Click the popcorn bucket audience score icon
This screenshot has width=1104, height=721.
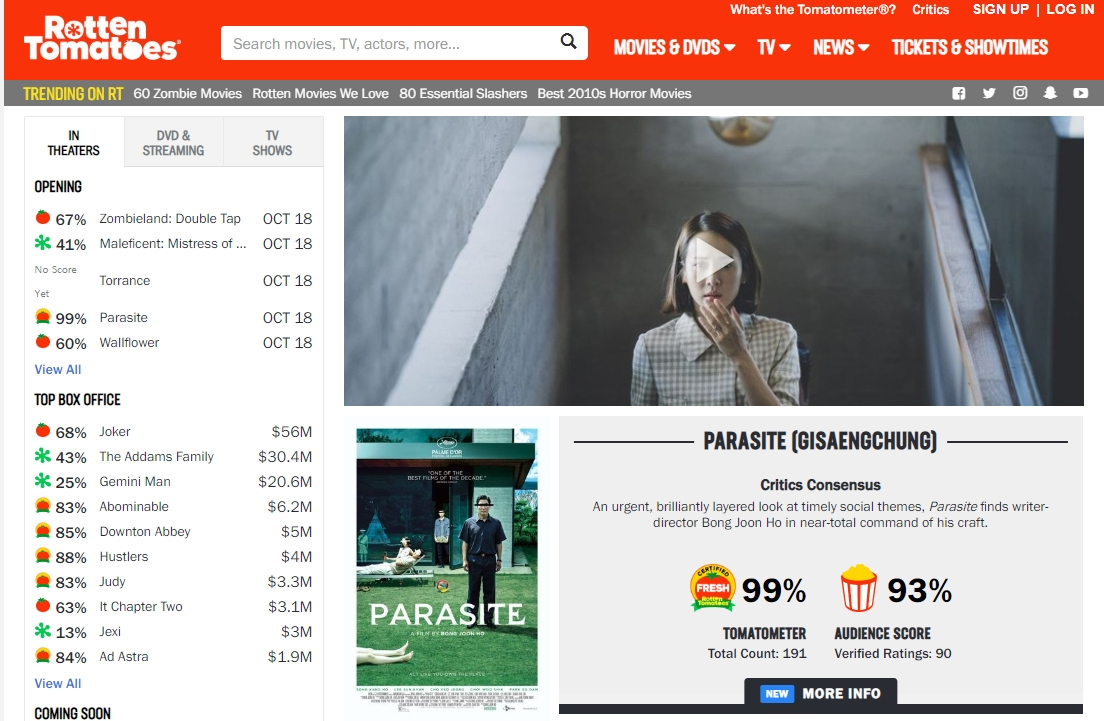858,588
